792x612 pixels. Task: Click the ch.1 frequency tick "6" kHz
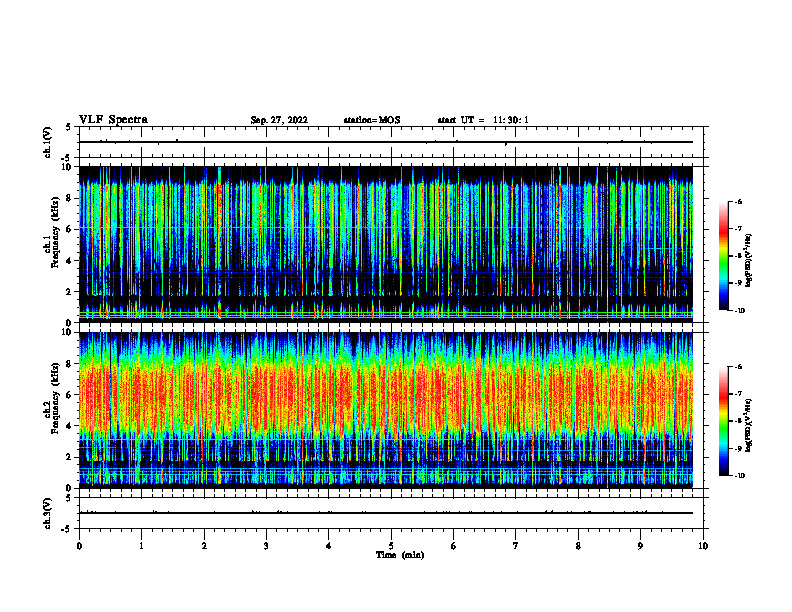click(x=70, y=229)
